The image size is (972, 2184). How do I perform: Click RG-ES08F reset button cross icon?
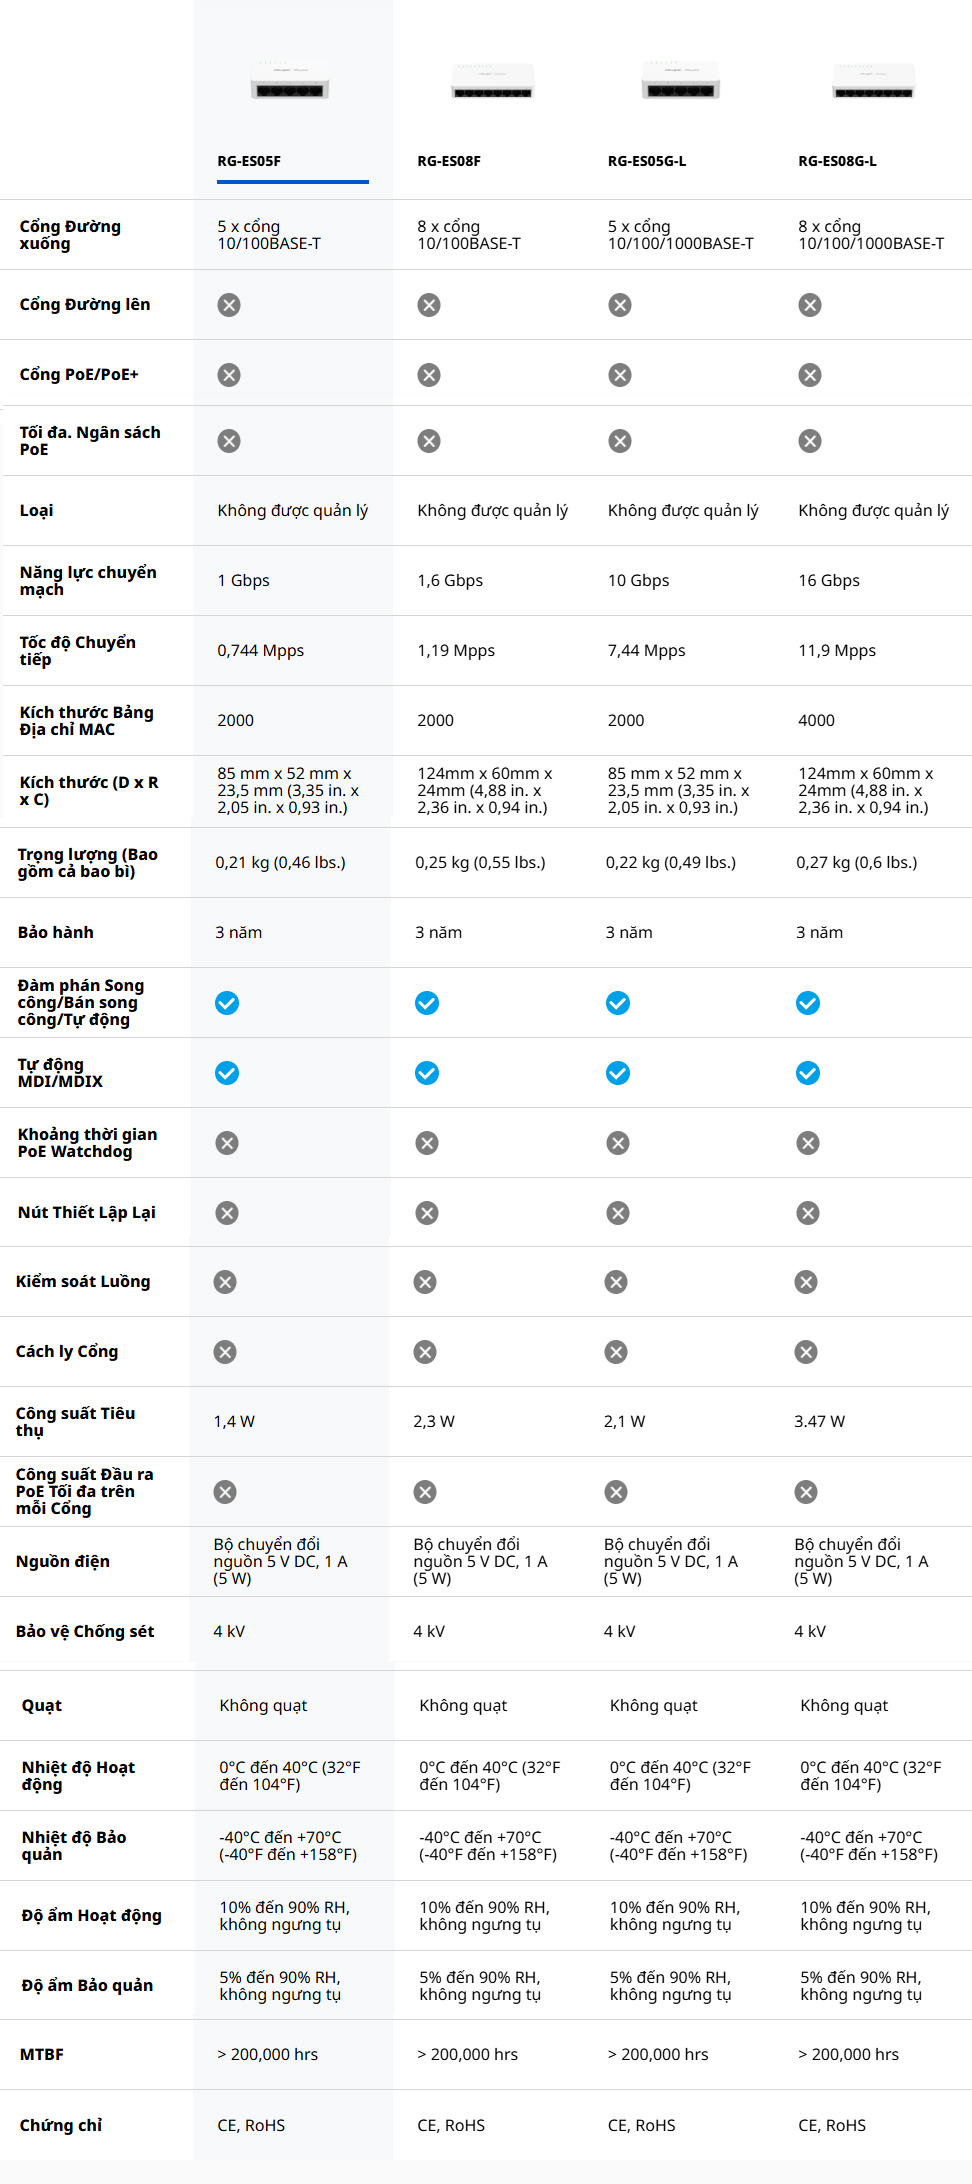[x=427, y=1213]
